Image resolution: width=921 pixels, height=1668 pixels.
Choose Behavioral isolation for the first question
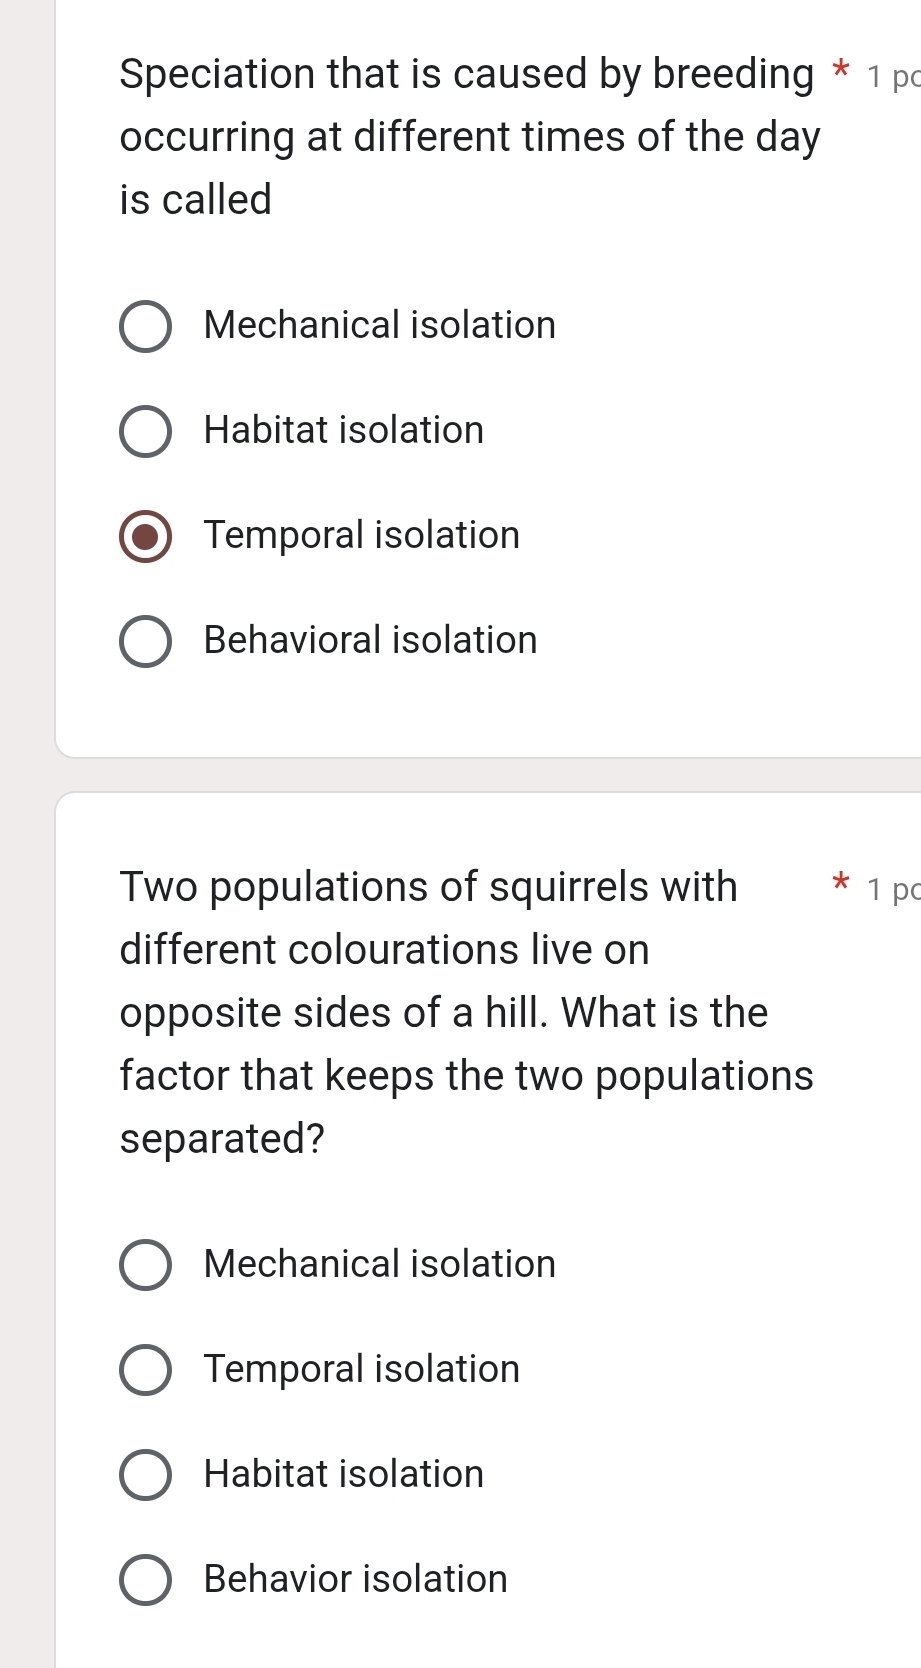pos(145,641)
